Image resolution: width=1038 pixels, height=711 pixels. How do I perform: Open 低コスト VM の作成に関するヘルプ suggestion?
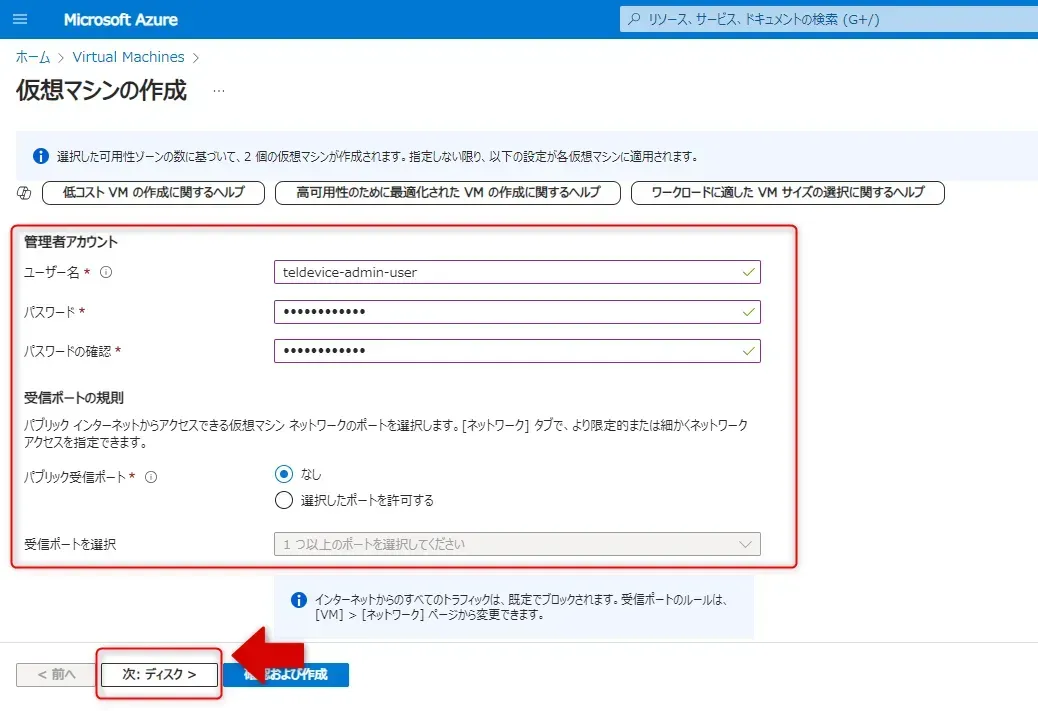153,193
